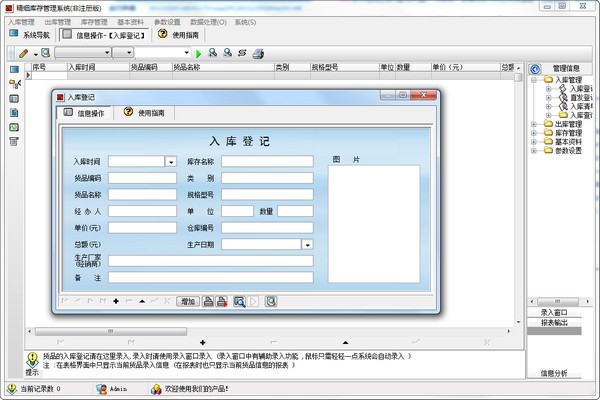Click the plus add-record icon in dialog navigator

(x=116, y=301)
